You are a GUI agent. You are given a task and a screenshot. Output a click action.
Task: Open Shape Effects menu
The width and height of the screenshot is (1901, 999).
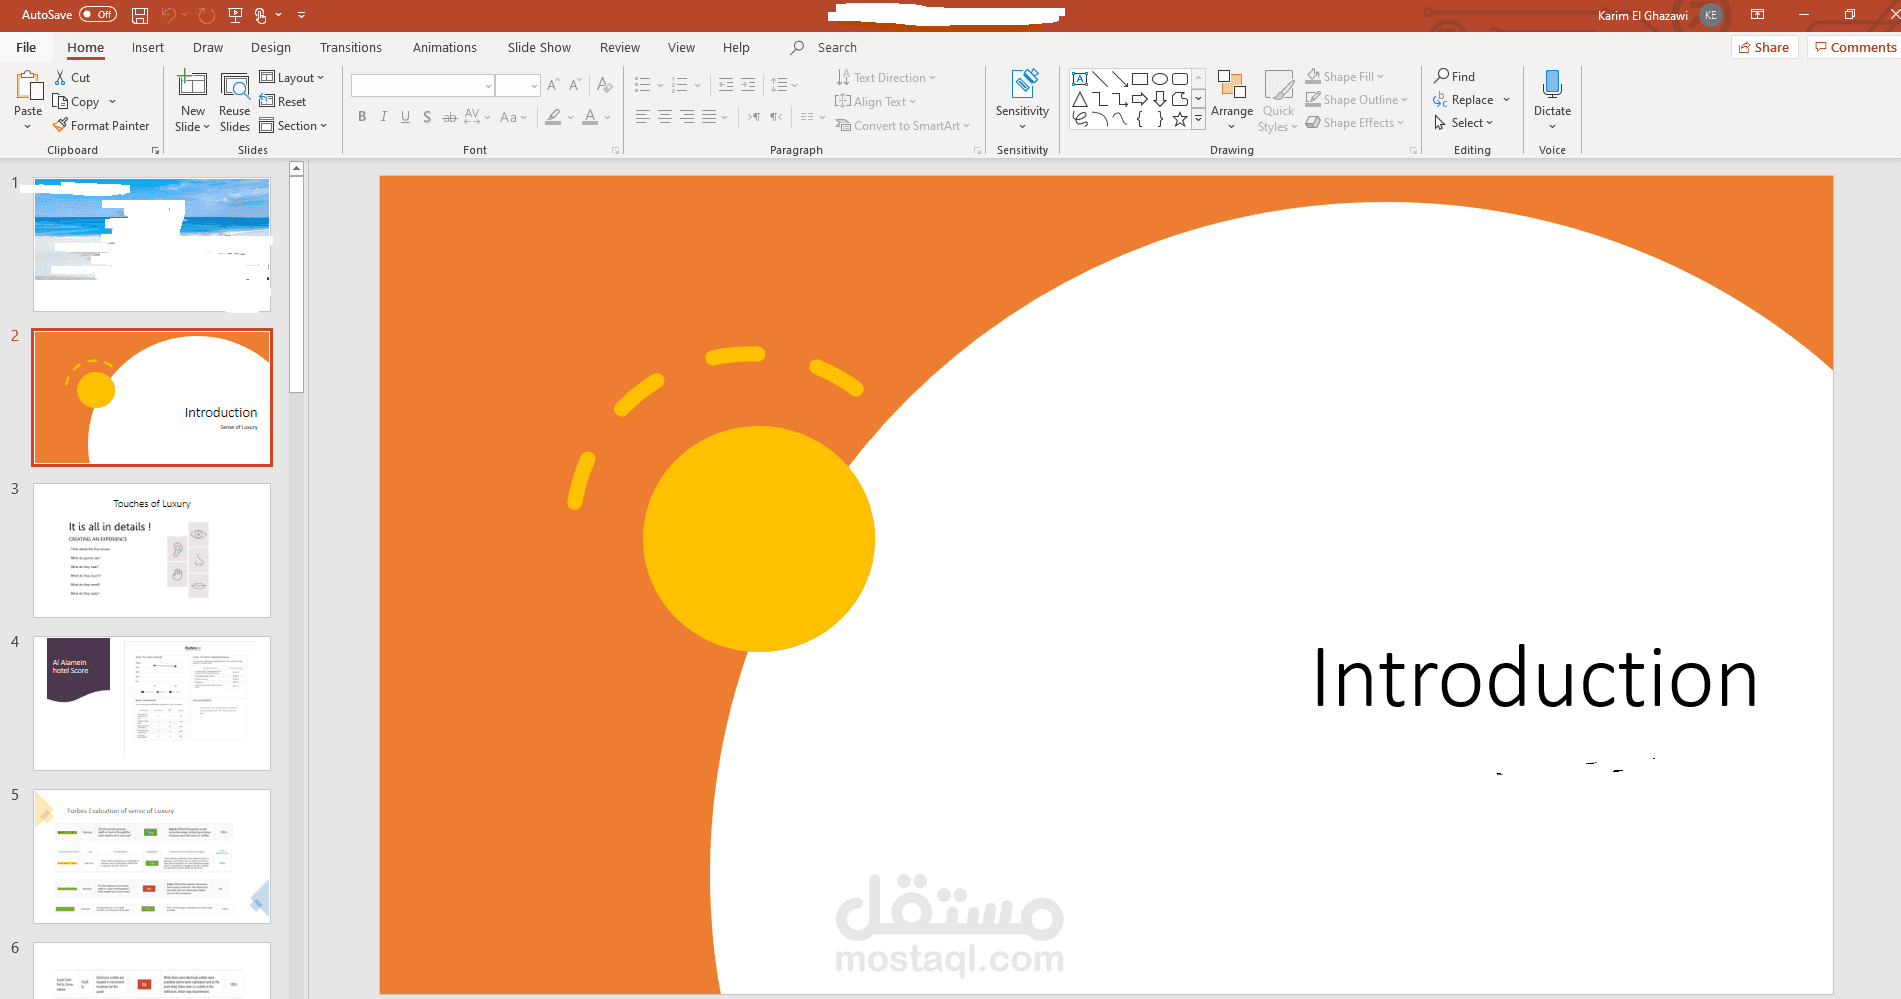point(1354,122)
